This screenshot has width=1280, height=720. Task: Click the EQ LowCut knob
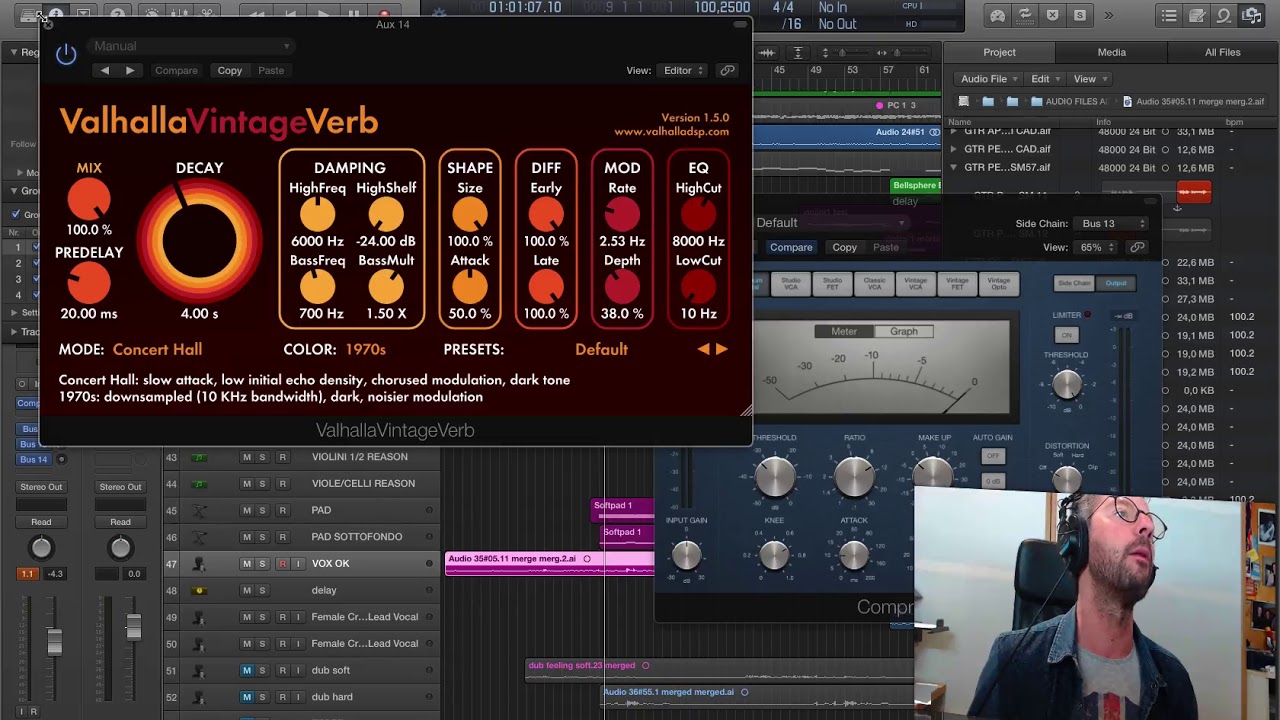(x=698, y=287)
